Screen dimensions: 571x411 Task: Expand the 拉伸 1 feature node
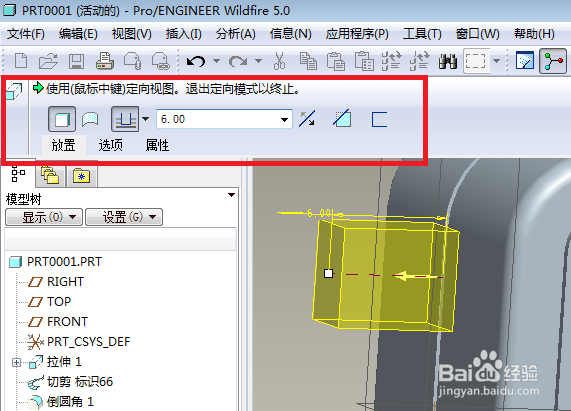(x=16, y=362)
